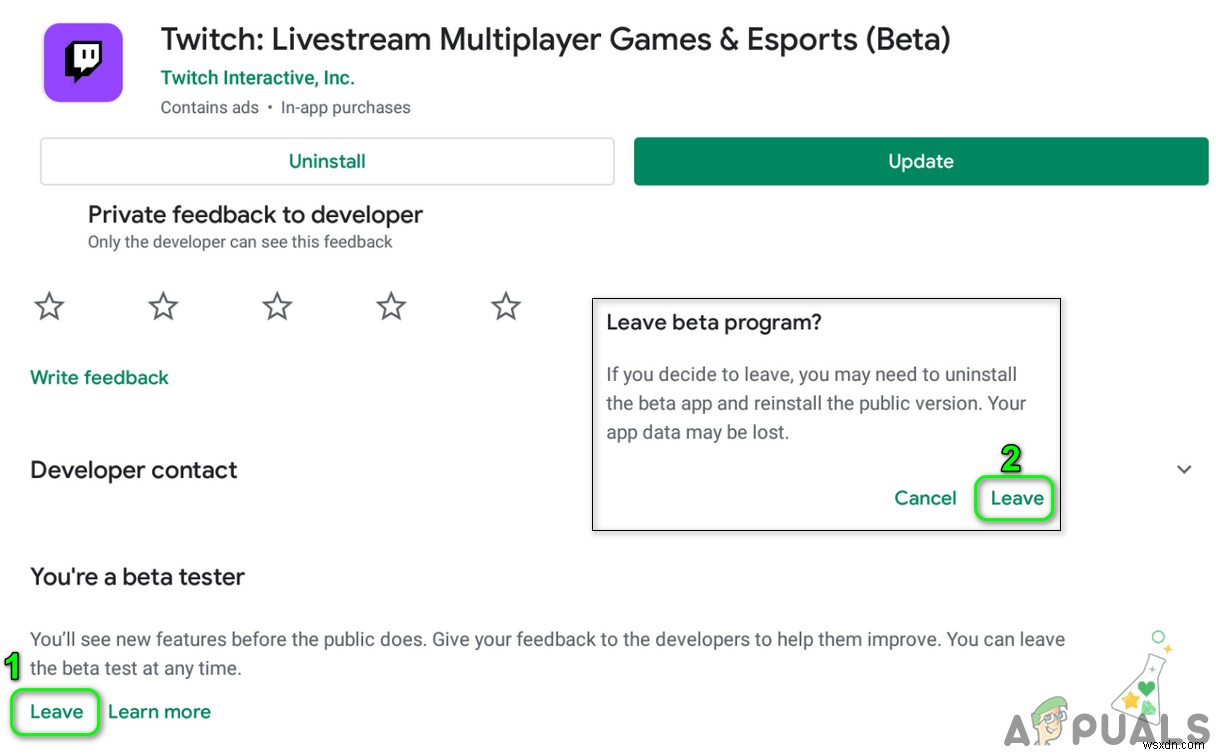Click the app title text
The height and width of the screenshot is (755, 1216).
click(x=555, y=39)
